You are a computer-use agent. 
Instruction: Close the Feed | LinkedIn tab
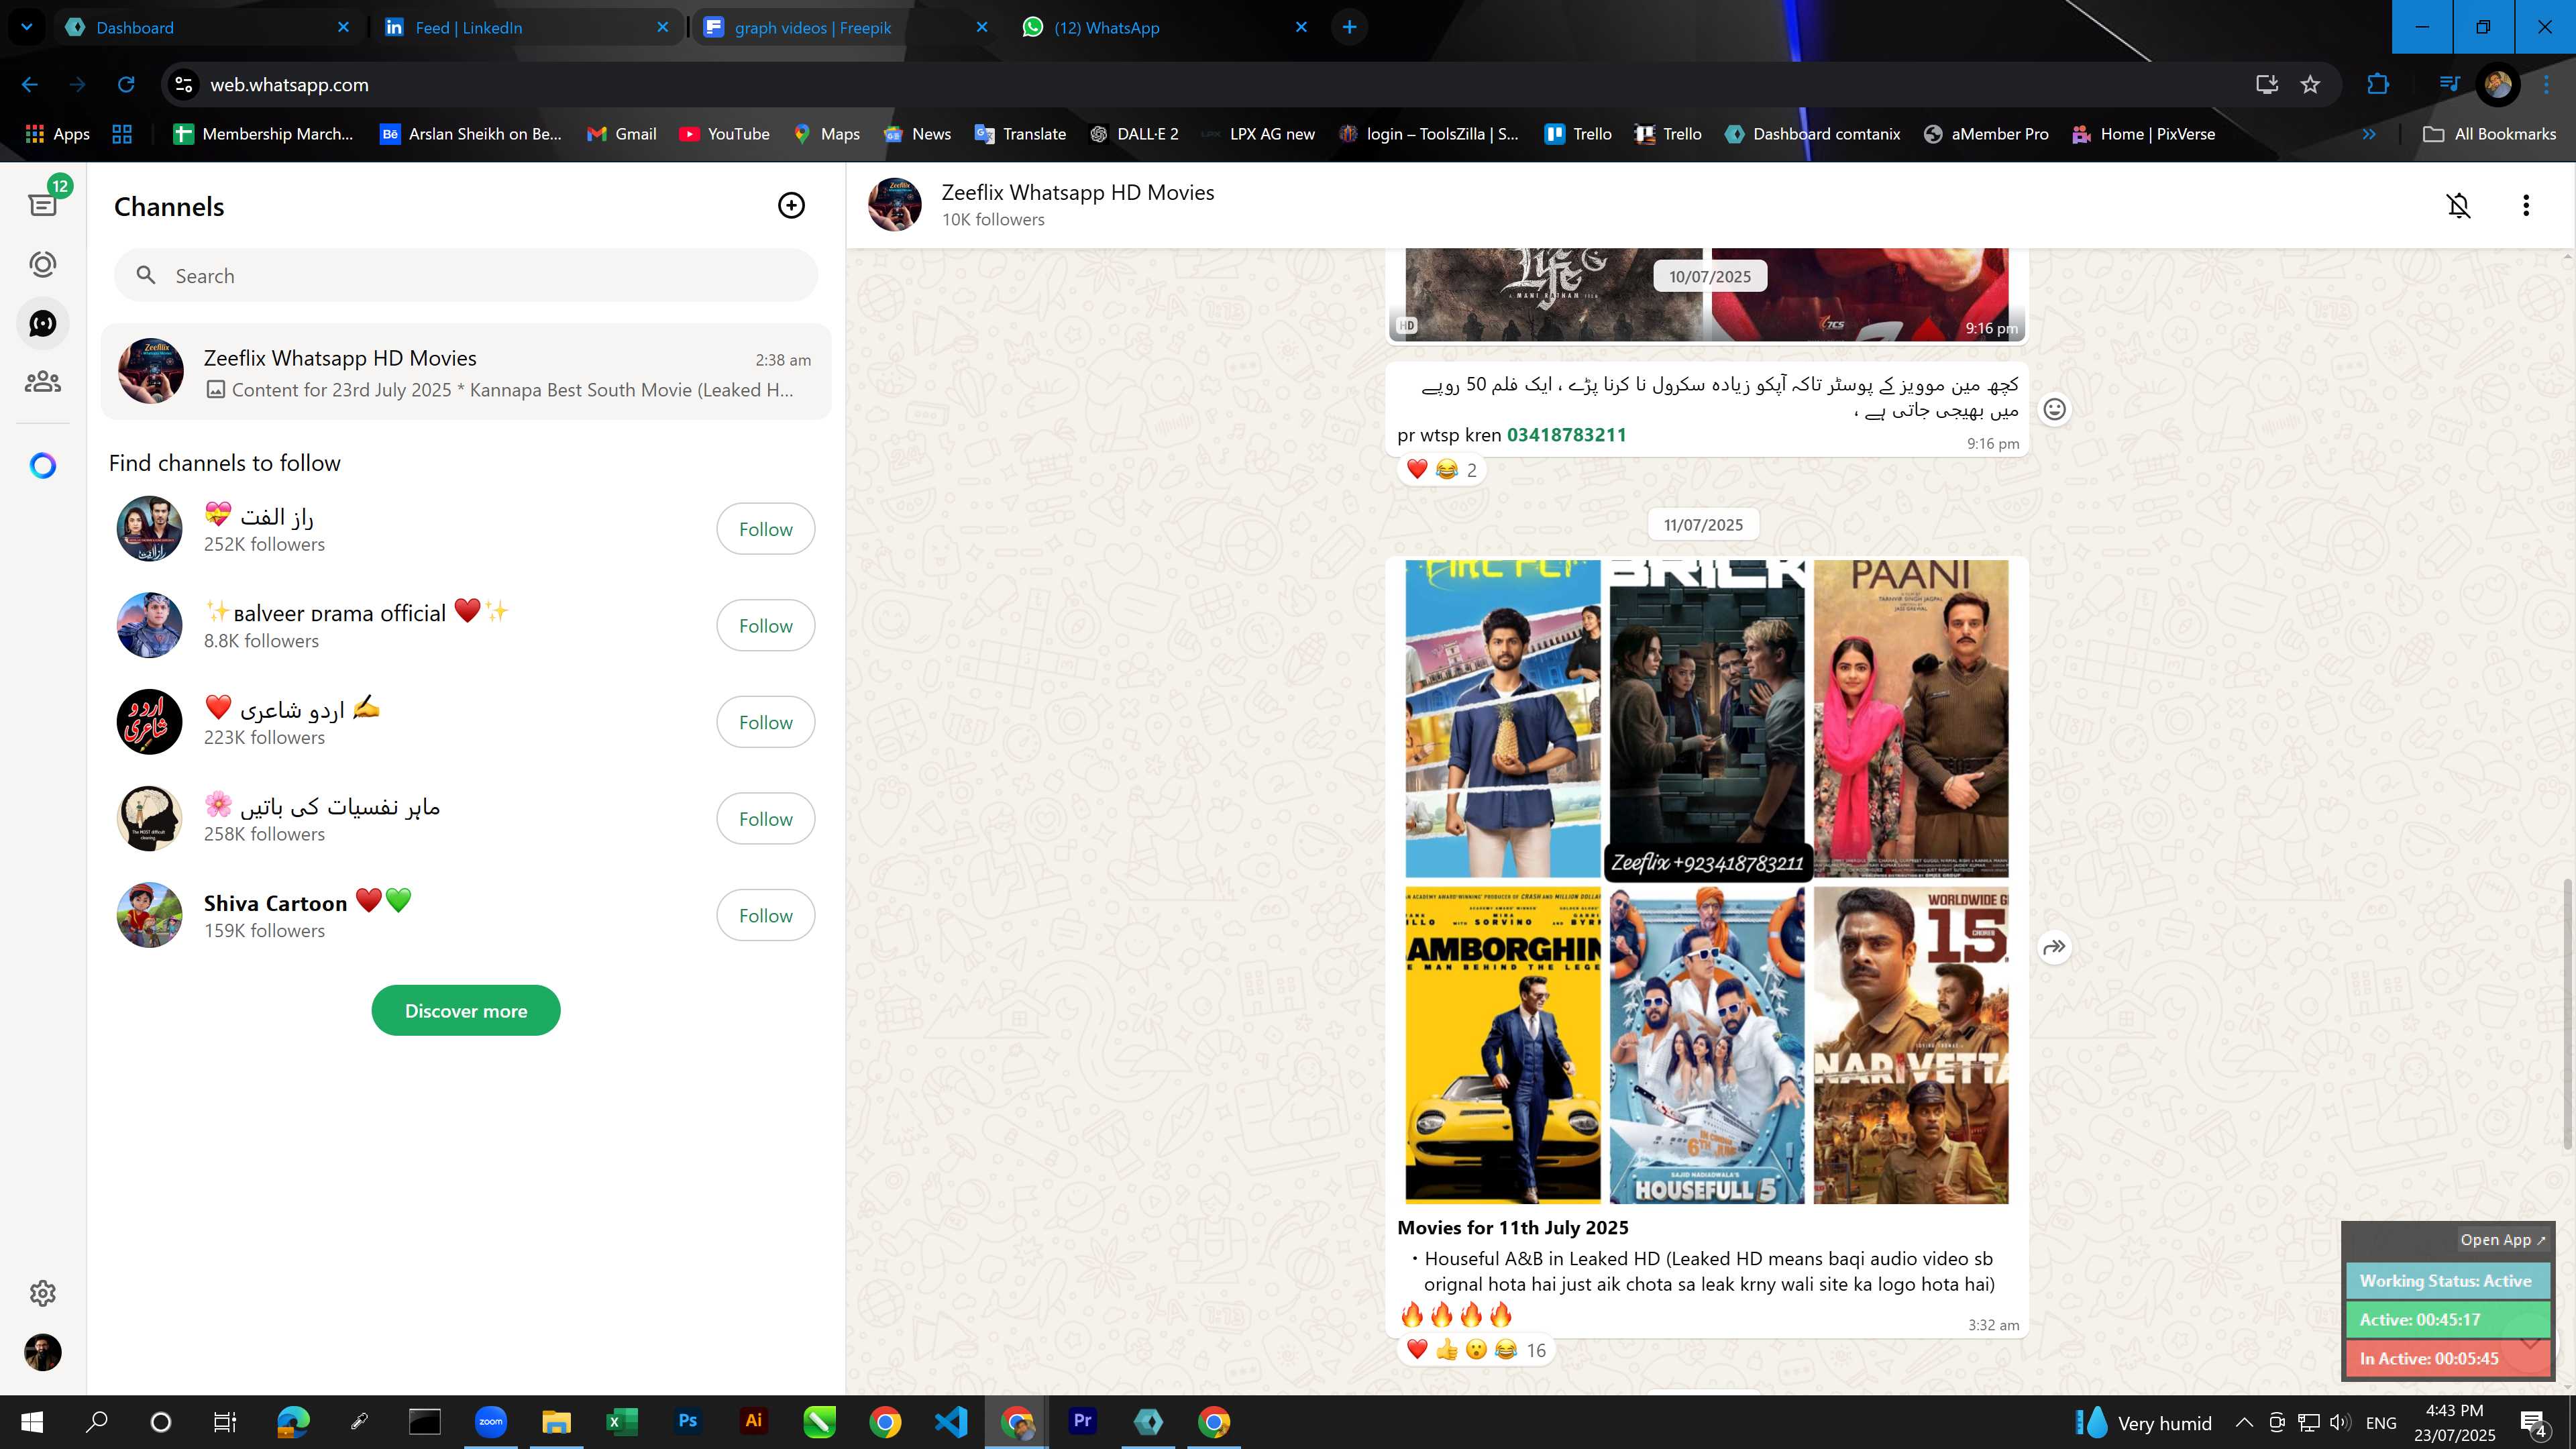[x=662, y=27]
